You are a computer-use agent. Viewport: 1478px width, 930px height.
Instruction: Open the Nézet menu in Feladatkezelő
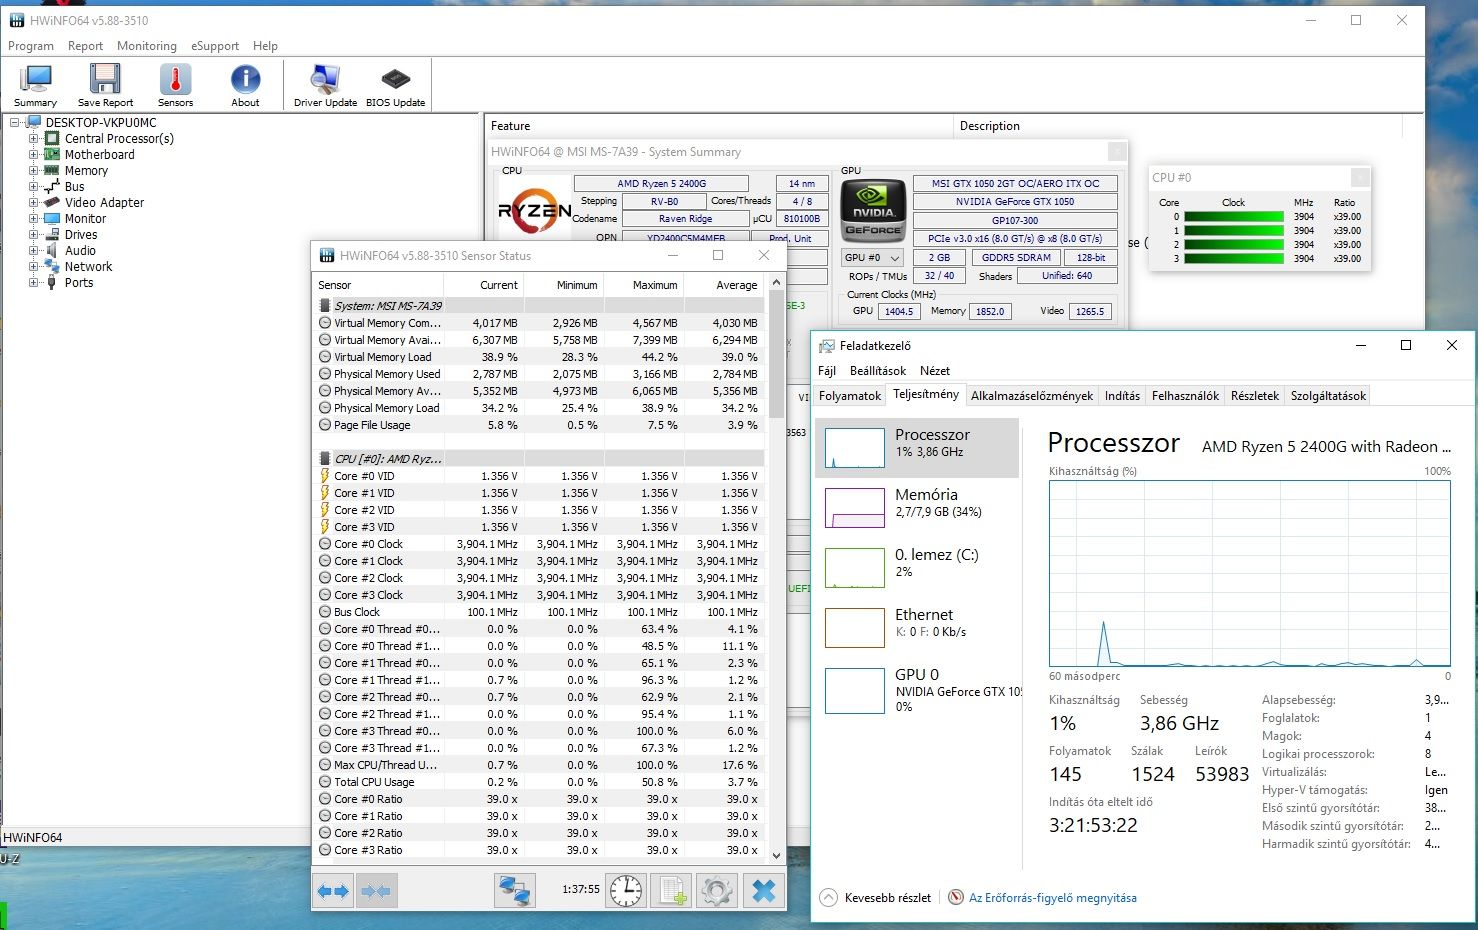[x=935, y=371]
